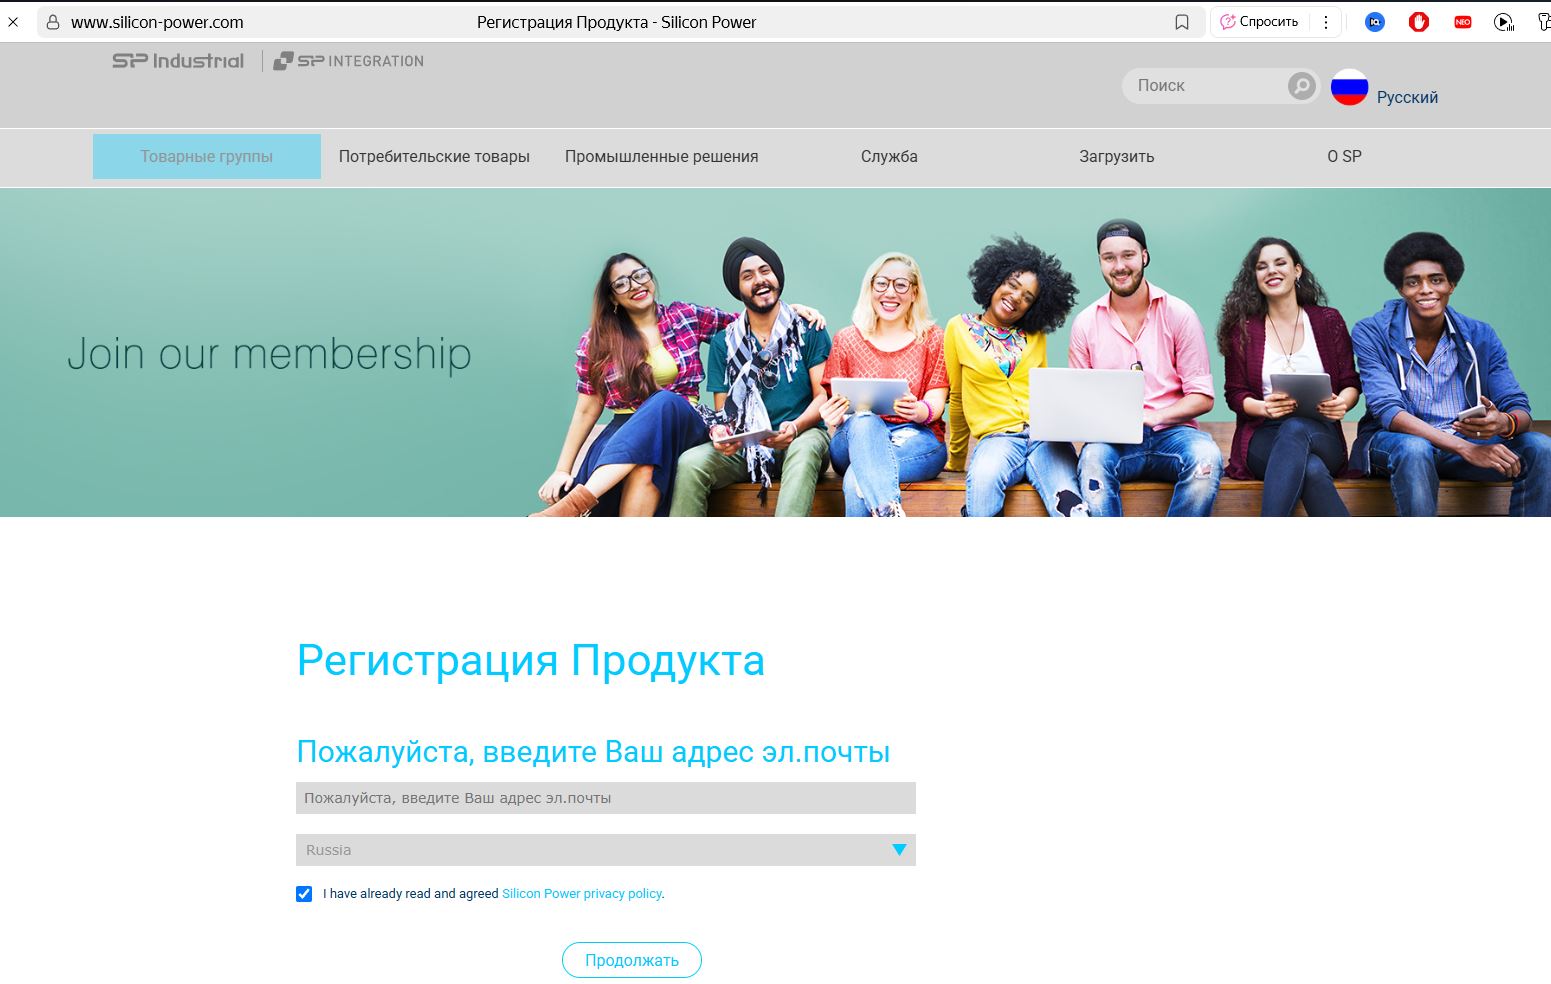Click the email address input field
1551x984 pixels.
tap(606, 798)
